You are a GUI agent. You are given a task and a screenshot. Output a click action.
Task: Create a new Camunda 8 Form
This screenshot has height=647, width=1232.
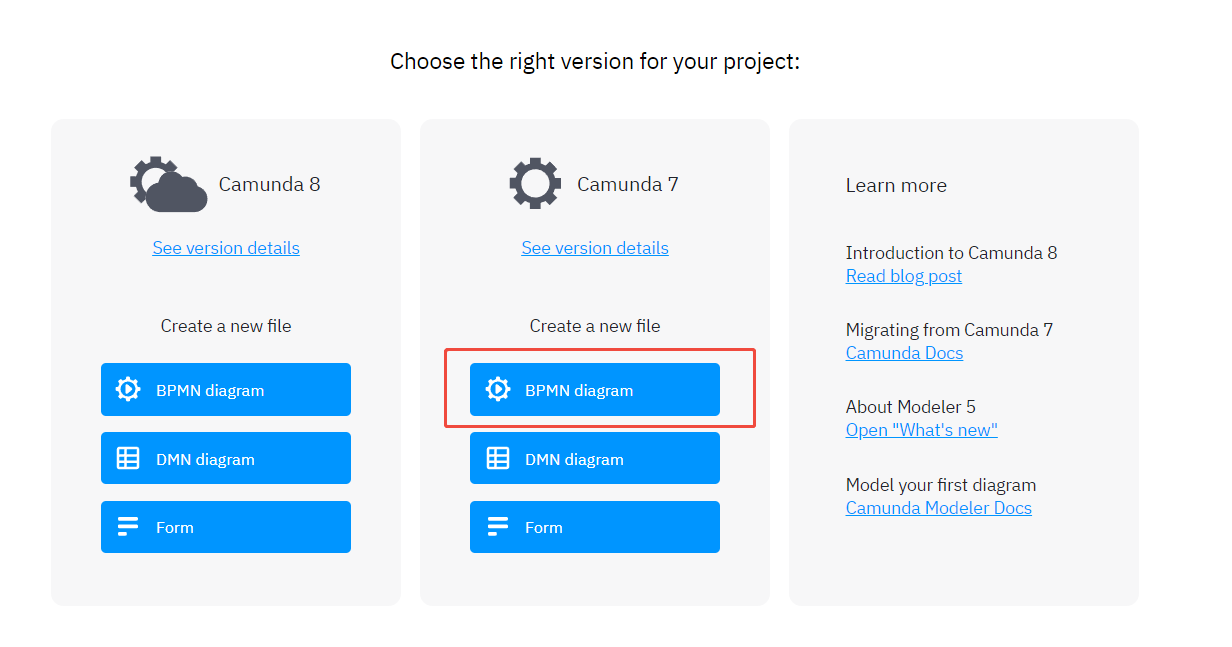(226, 527)
